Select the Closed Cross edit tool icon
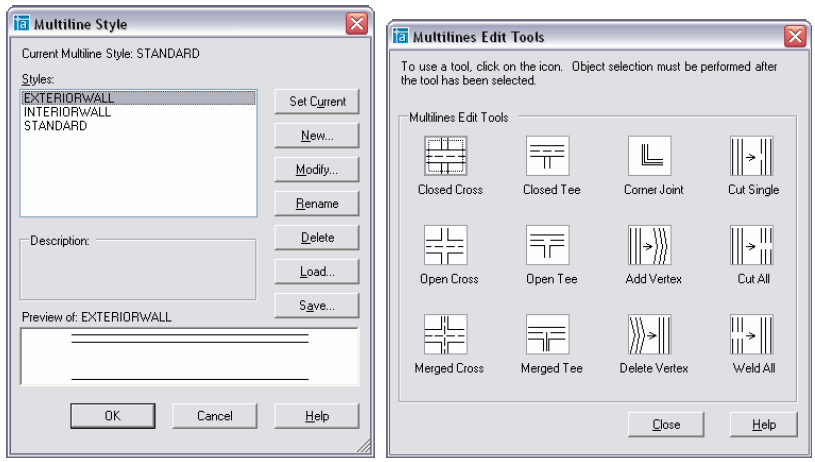 click(445, 156)
